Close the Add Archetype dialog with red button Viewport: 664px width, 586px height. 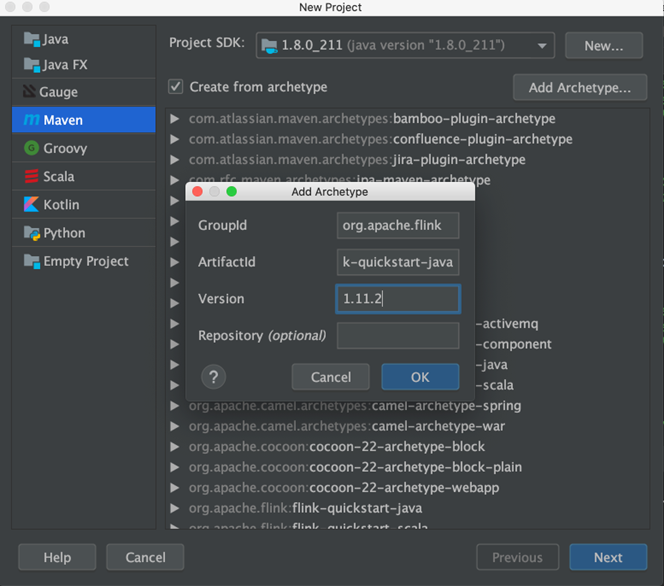197,191
